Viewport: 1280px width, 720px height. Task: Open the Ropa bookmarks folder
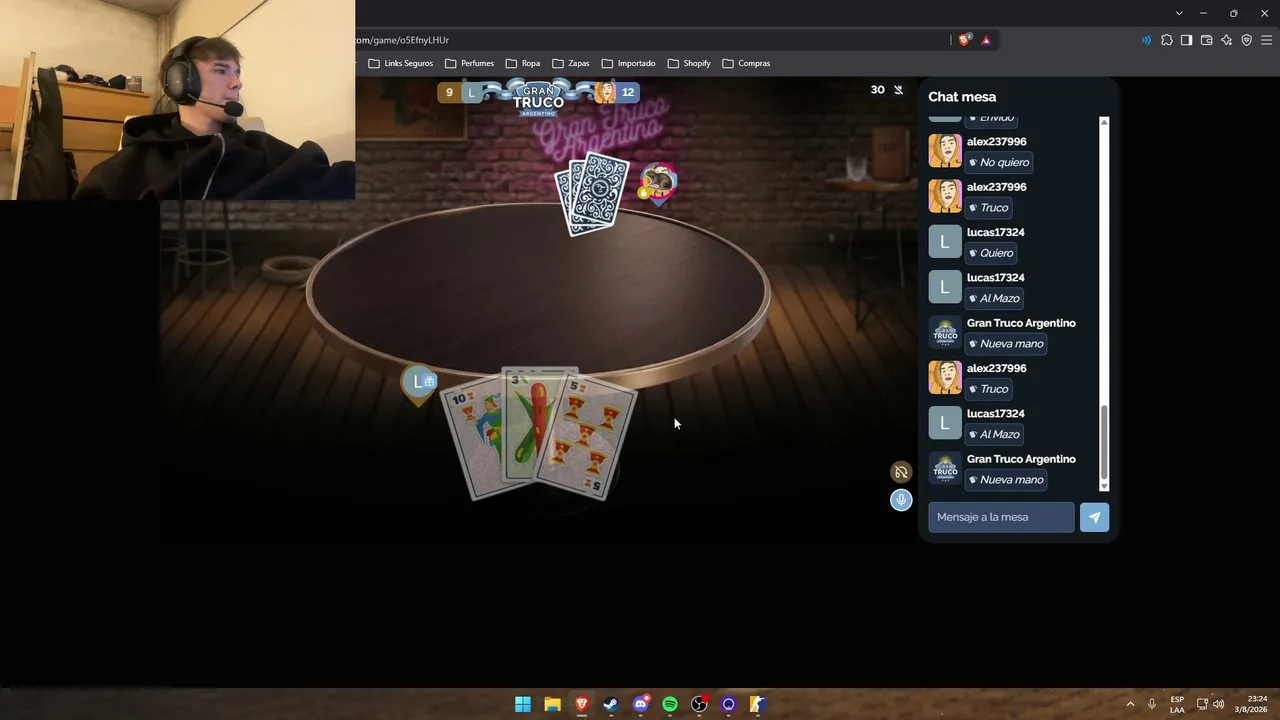tap(523, 63)
